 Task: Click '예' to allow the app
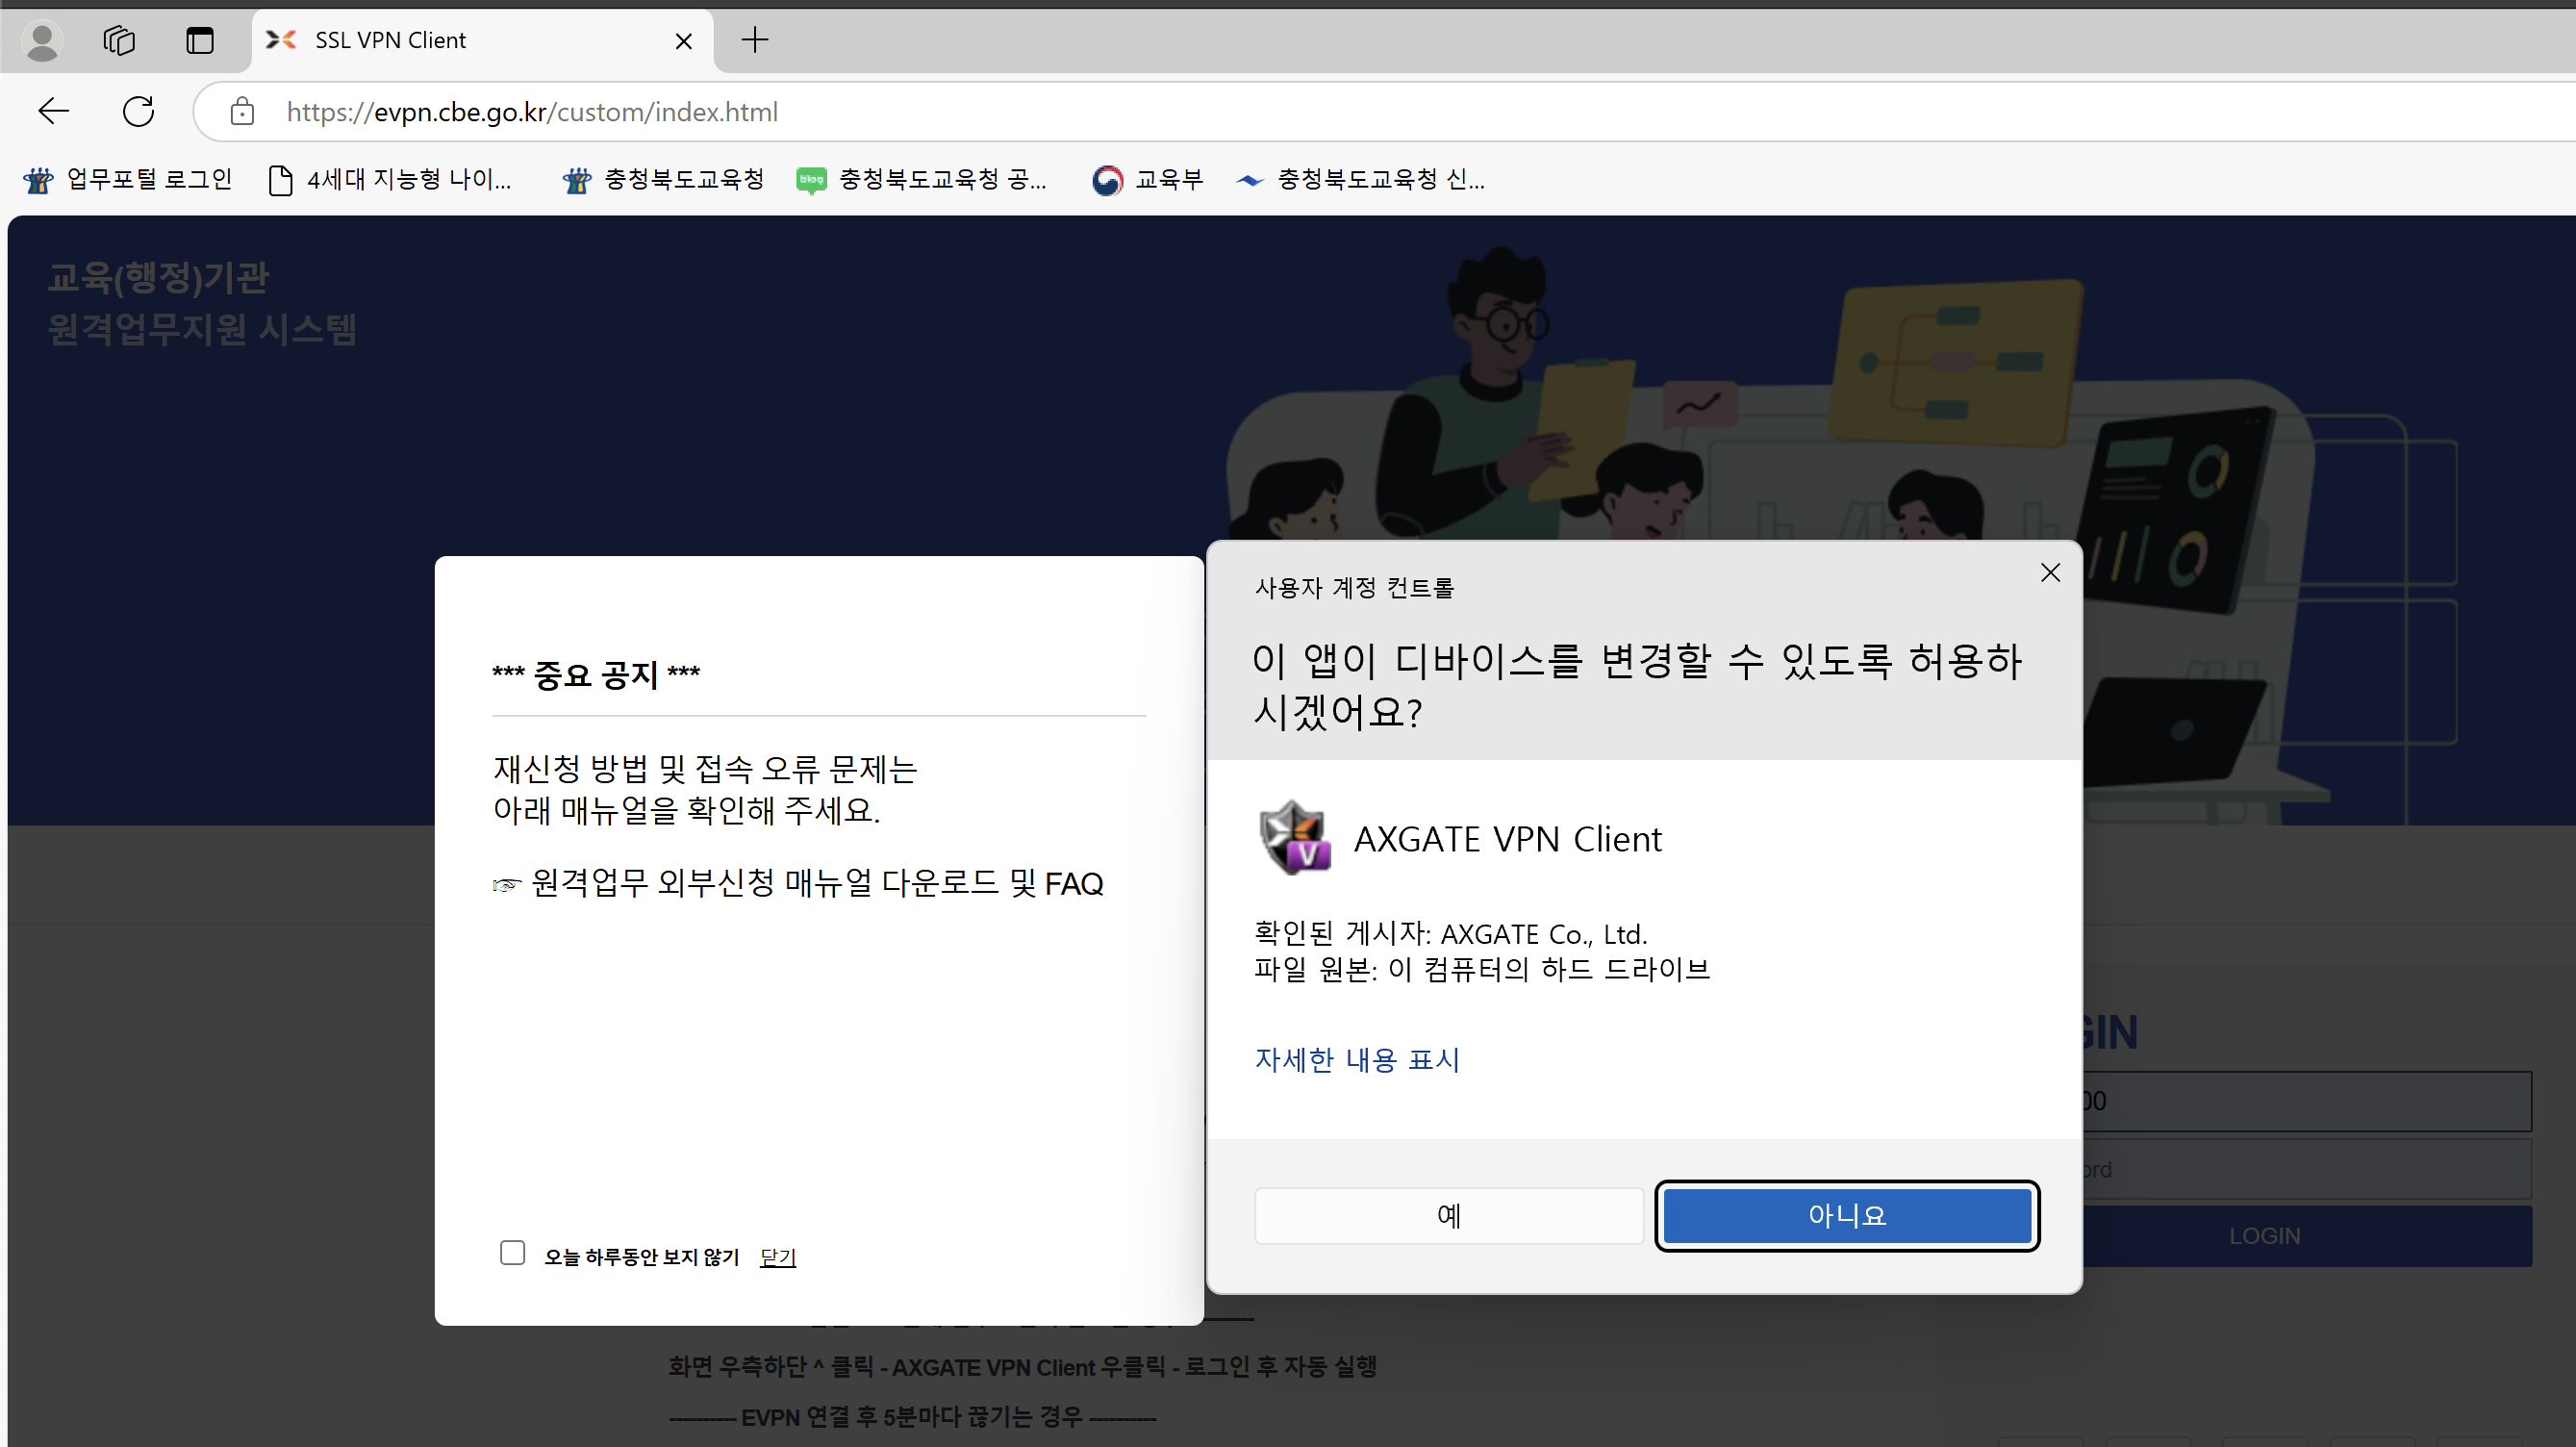coord(1448,1216)
